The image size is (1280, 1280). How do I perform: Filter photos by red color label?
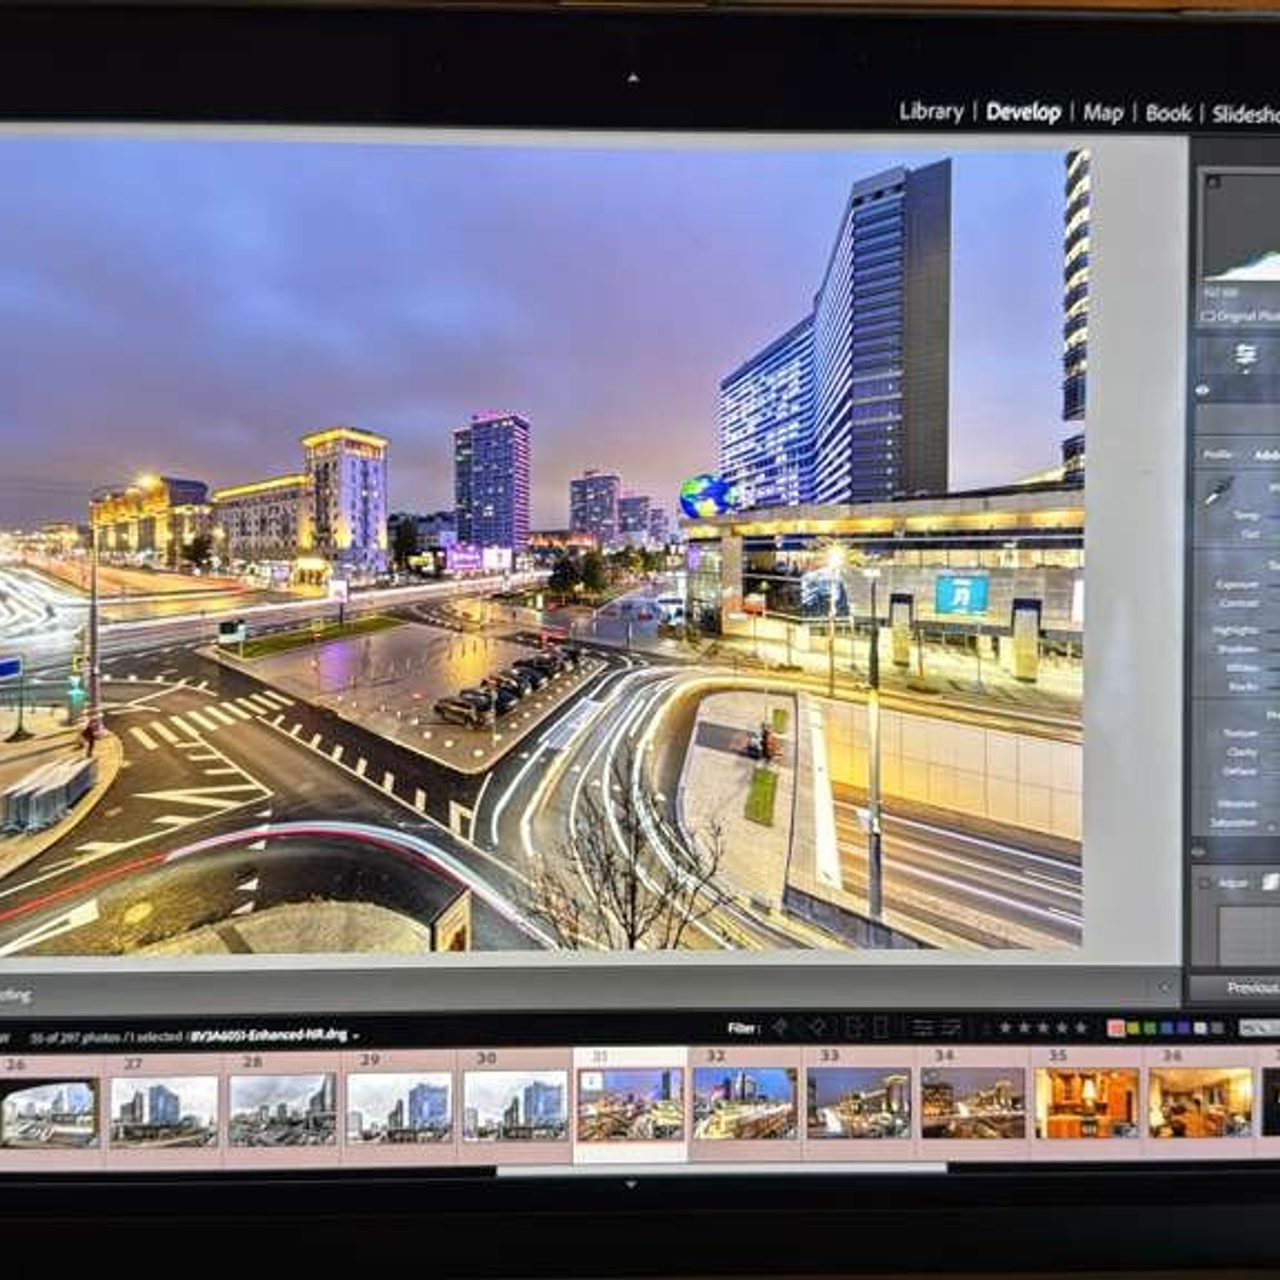pos(1116,1028)
